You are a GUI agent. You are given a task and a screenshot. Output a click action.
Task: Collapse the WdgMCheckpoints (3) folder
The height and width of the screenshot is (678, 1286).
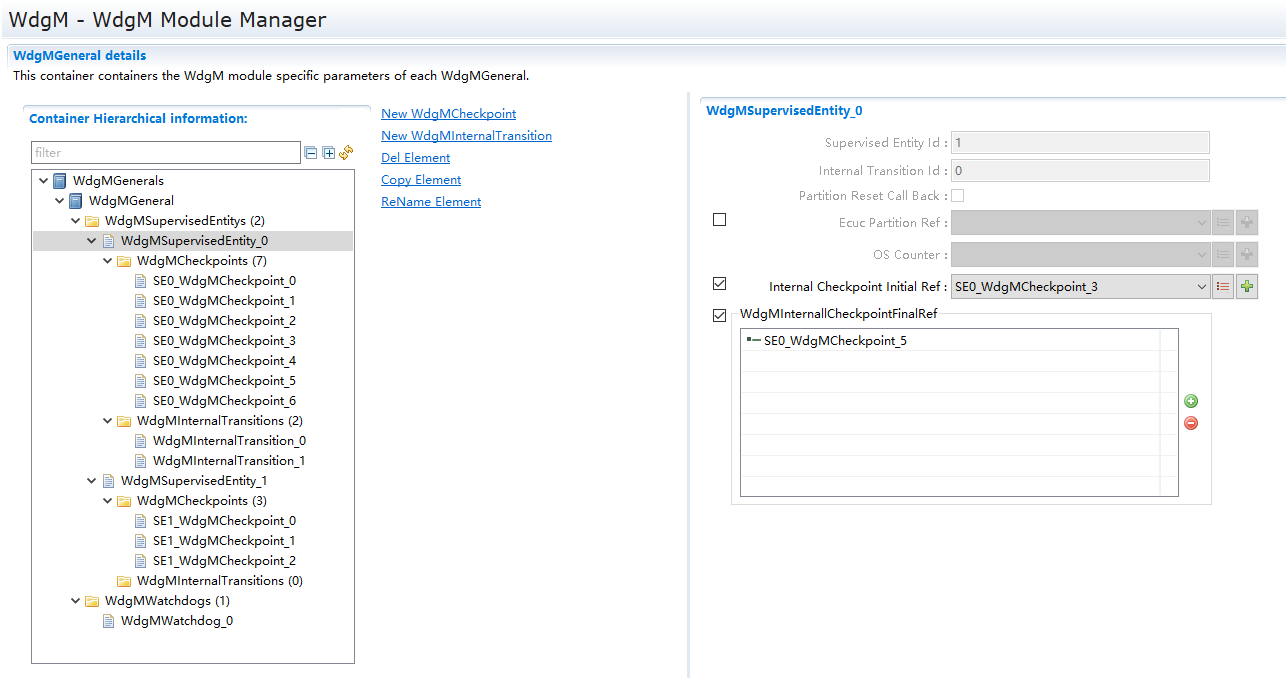tap(108, 501)
